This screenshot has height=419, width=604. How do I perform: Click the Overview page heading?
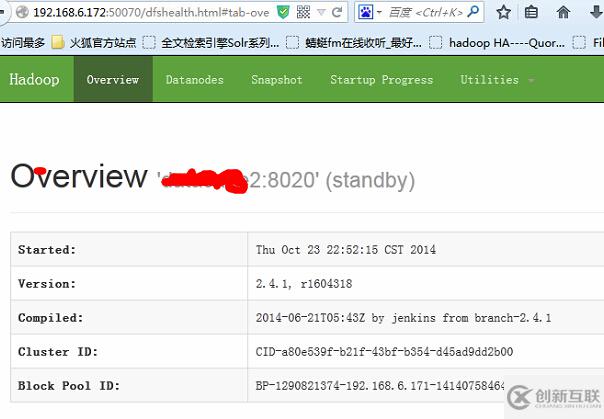click(x=79, y=176)
